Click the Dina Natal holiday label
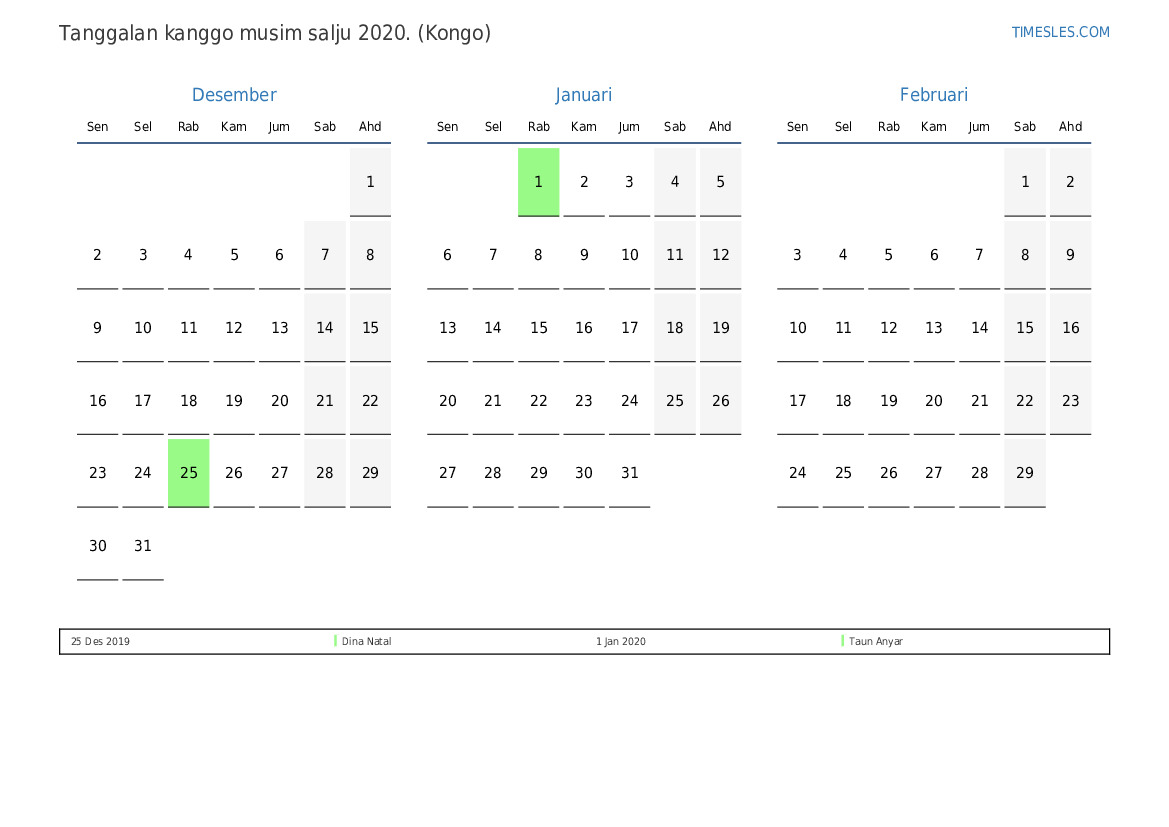 [367, 642]
